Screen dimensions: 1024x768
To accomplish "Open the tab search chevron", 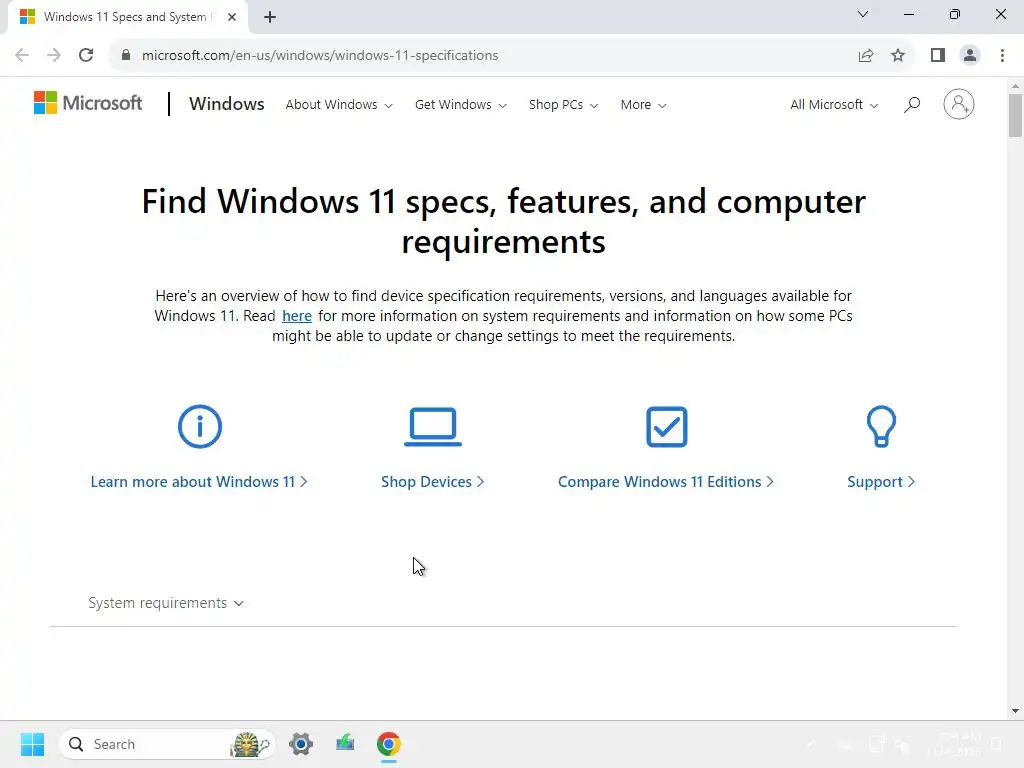I will pos(863,14).
